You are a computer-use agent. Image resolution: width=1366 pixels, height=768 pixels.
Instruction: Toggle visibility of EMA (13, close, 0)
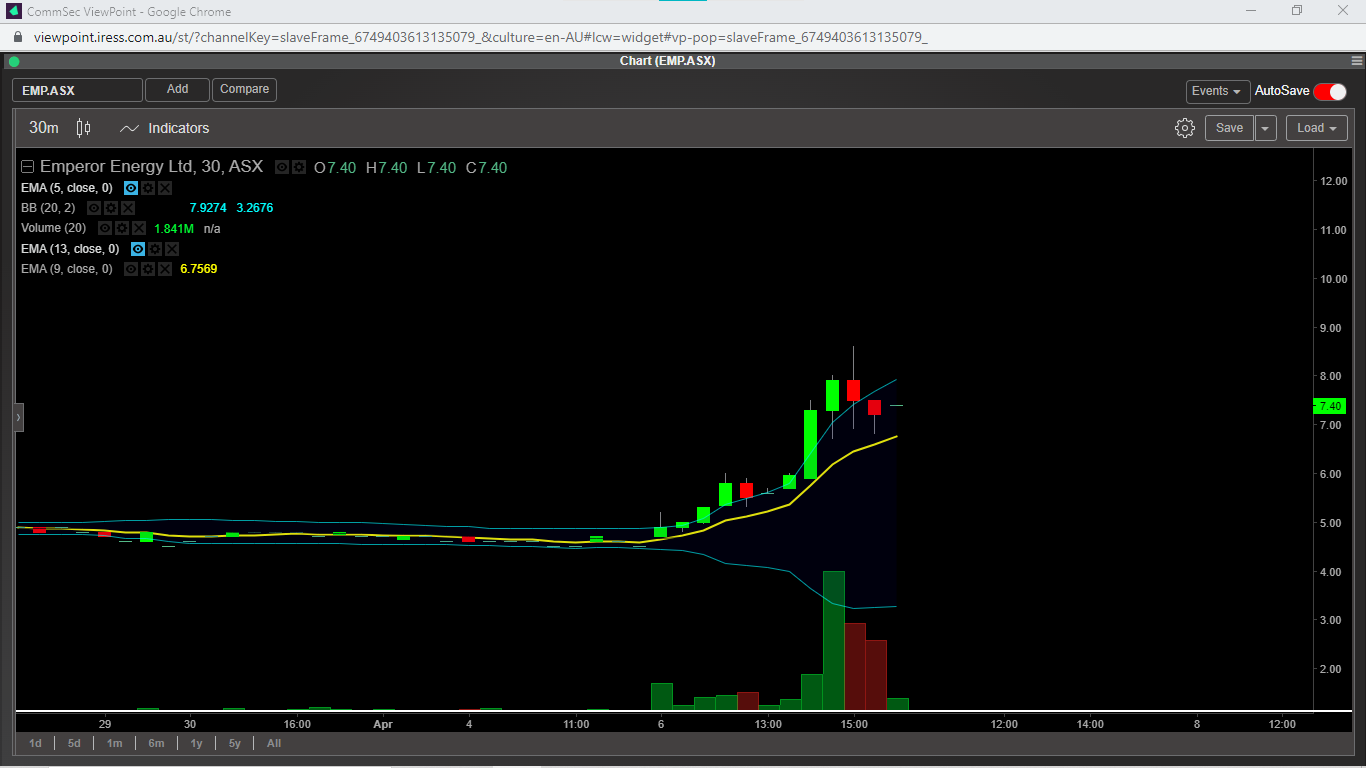pyautogui.click(x=138, y=249)
